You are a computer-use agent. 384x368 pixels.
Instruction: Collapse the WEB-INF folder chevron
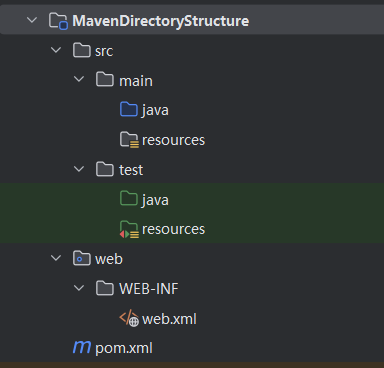click(79, 288)
